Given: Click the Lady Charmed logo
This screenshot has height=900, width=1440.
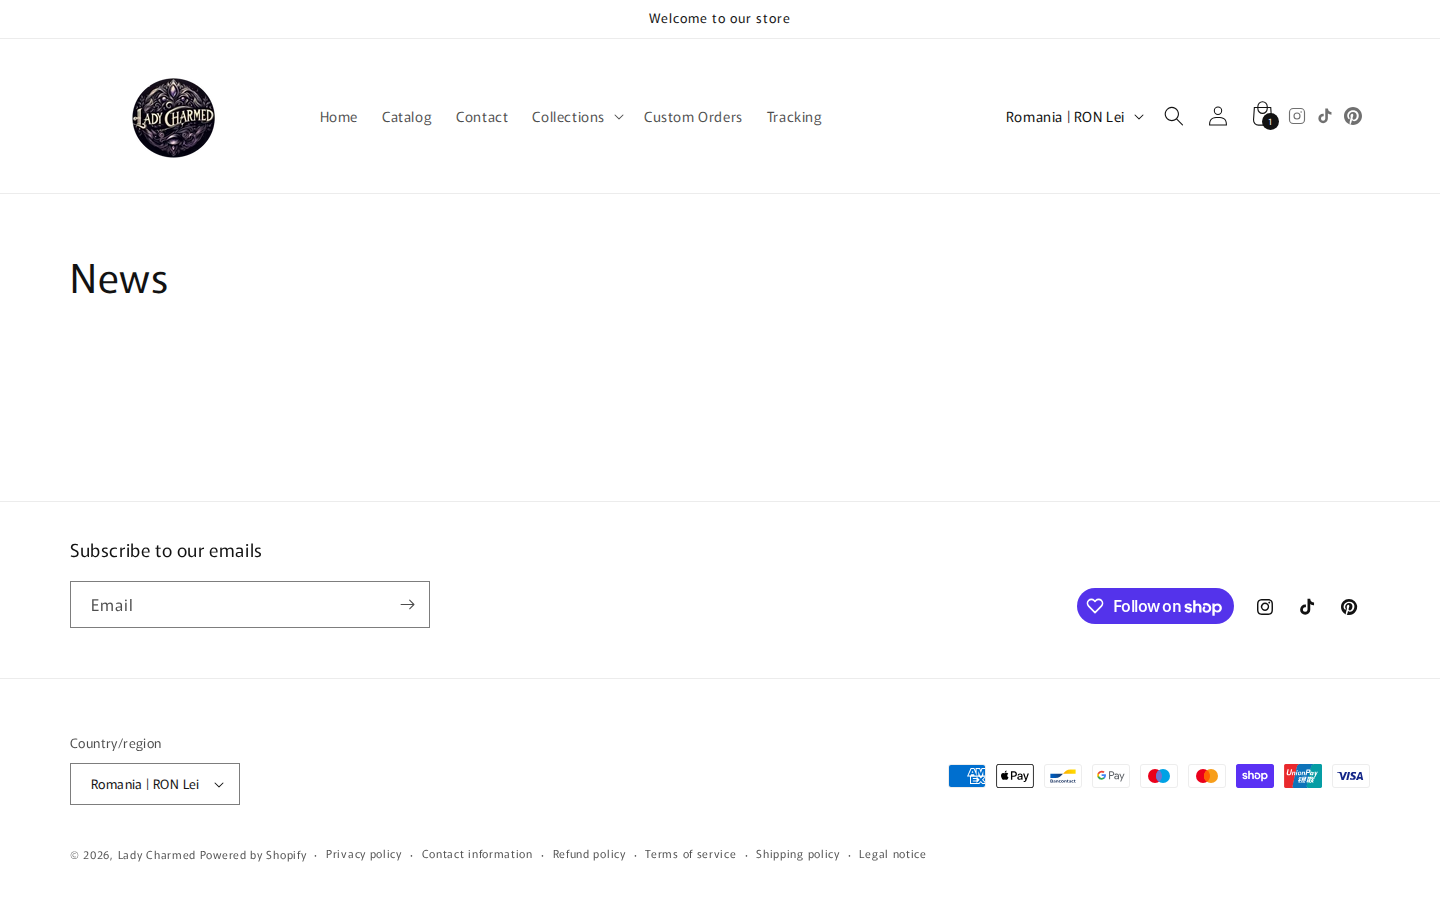Looking at the screenshot, I should [173, 117].
